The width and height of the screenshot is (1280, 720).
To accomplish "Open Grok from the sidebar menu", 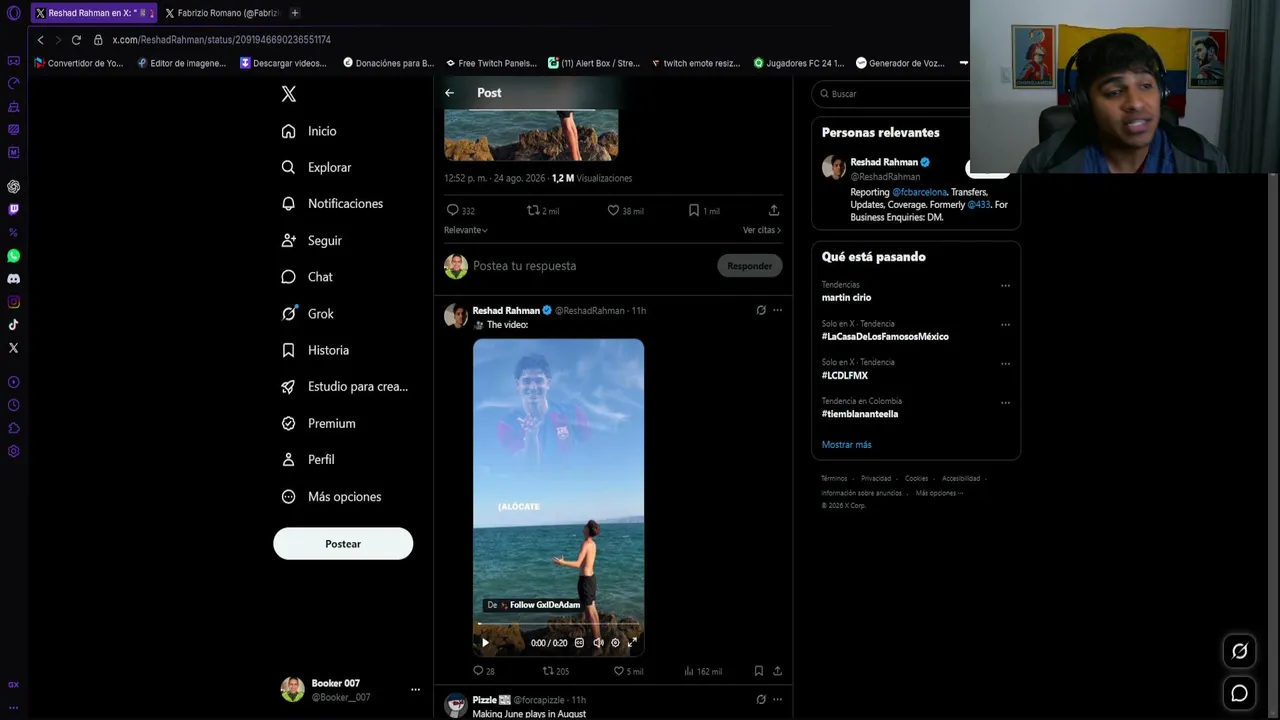I will tap(309, 314).
